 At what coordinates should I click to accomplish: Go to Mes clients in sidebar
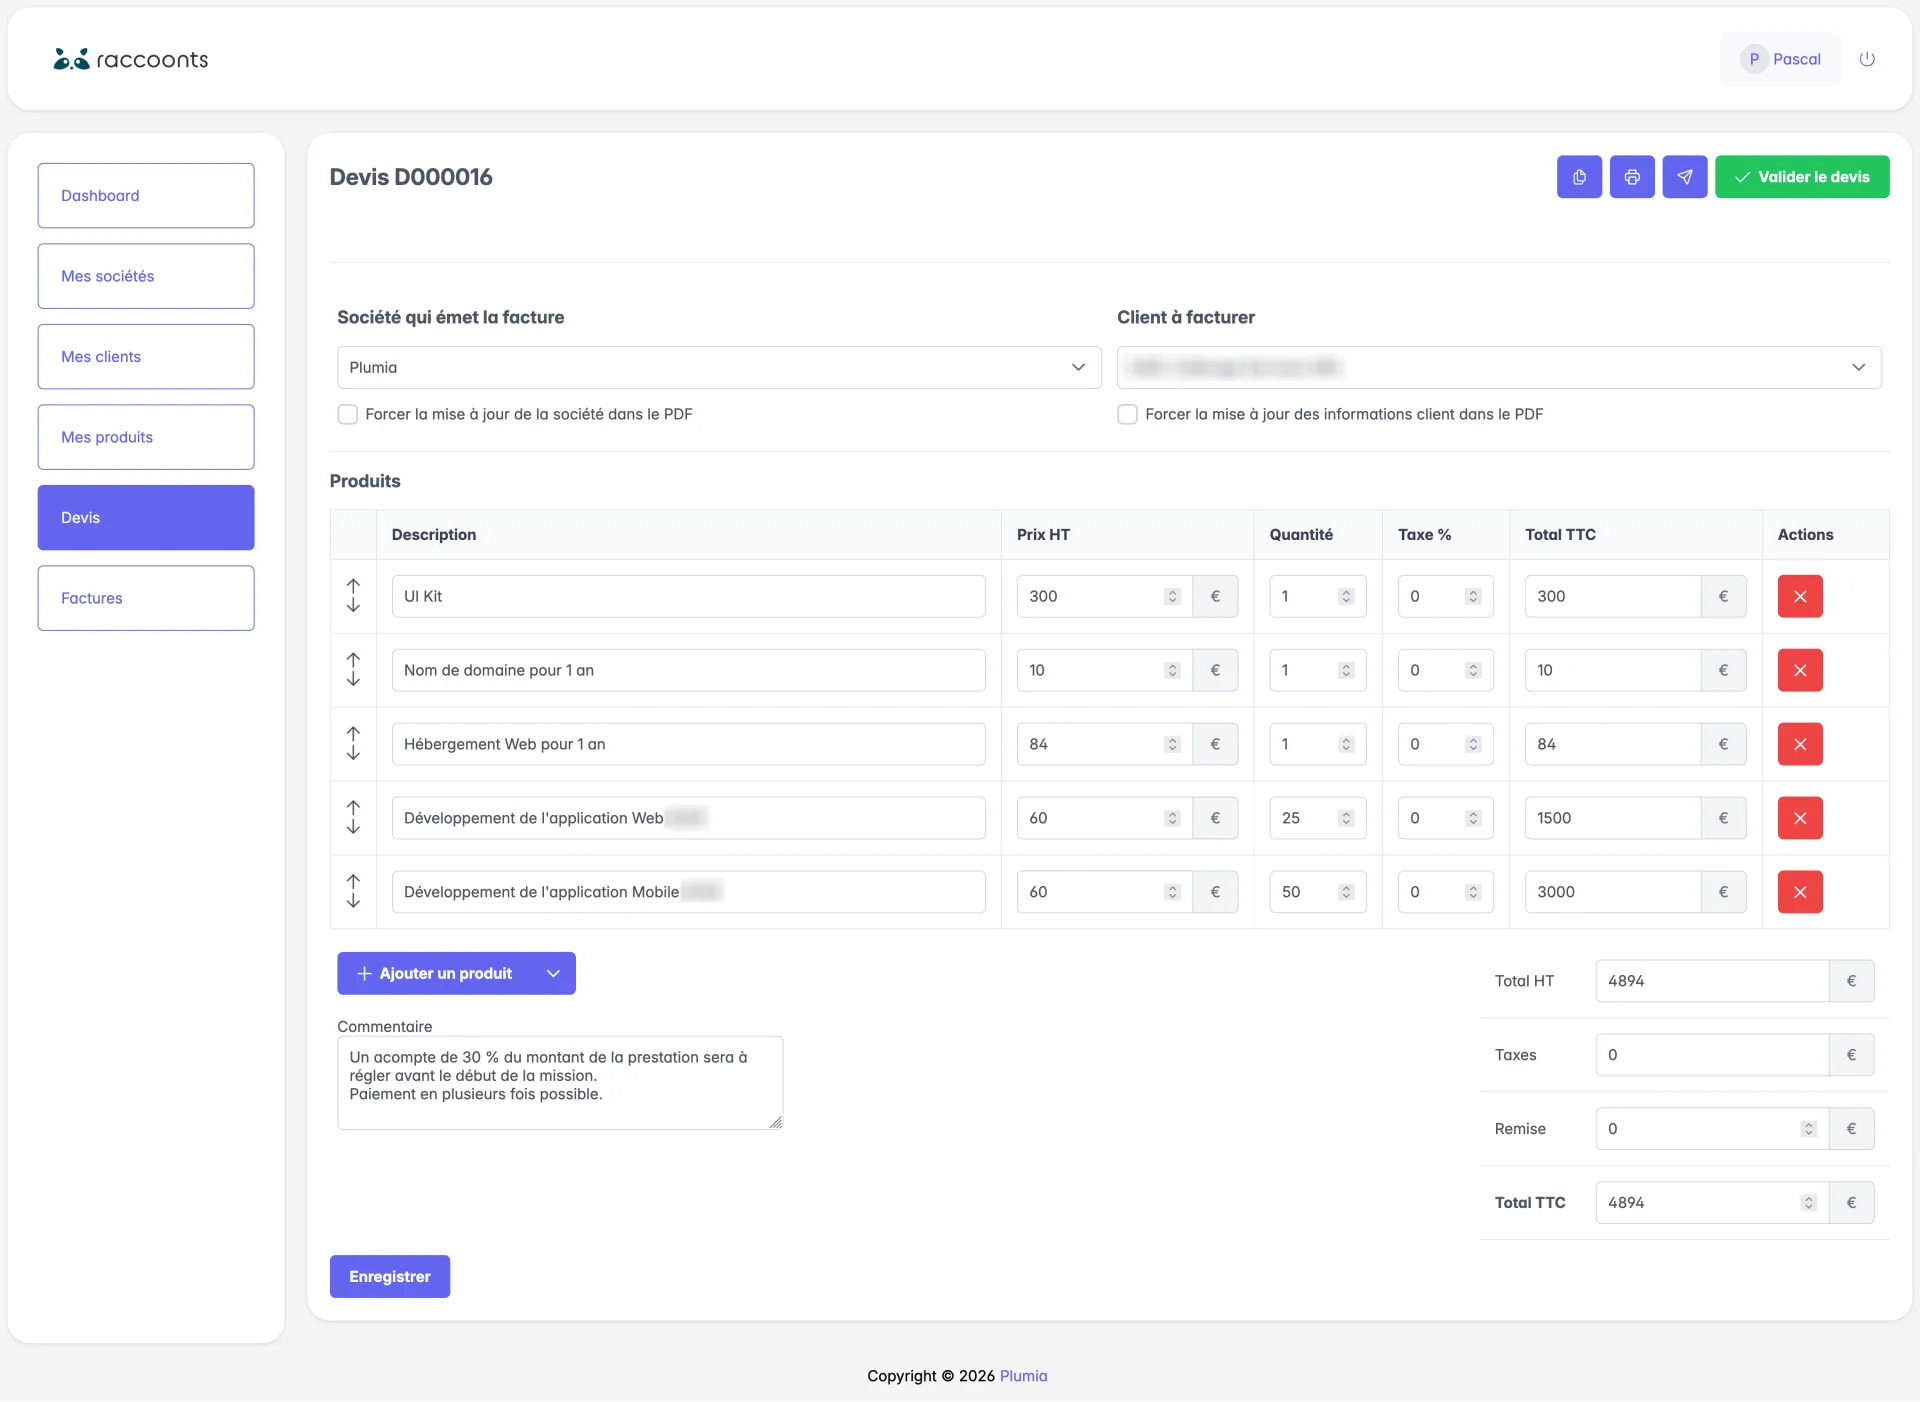tap(146, 356)
